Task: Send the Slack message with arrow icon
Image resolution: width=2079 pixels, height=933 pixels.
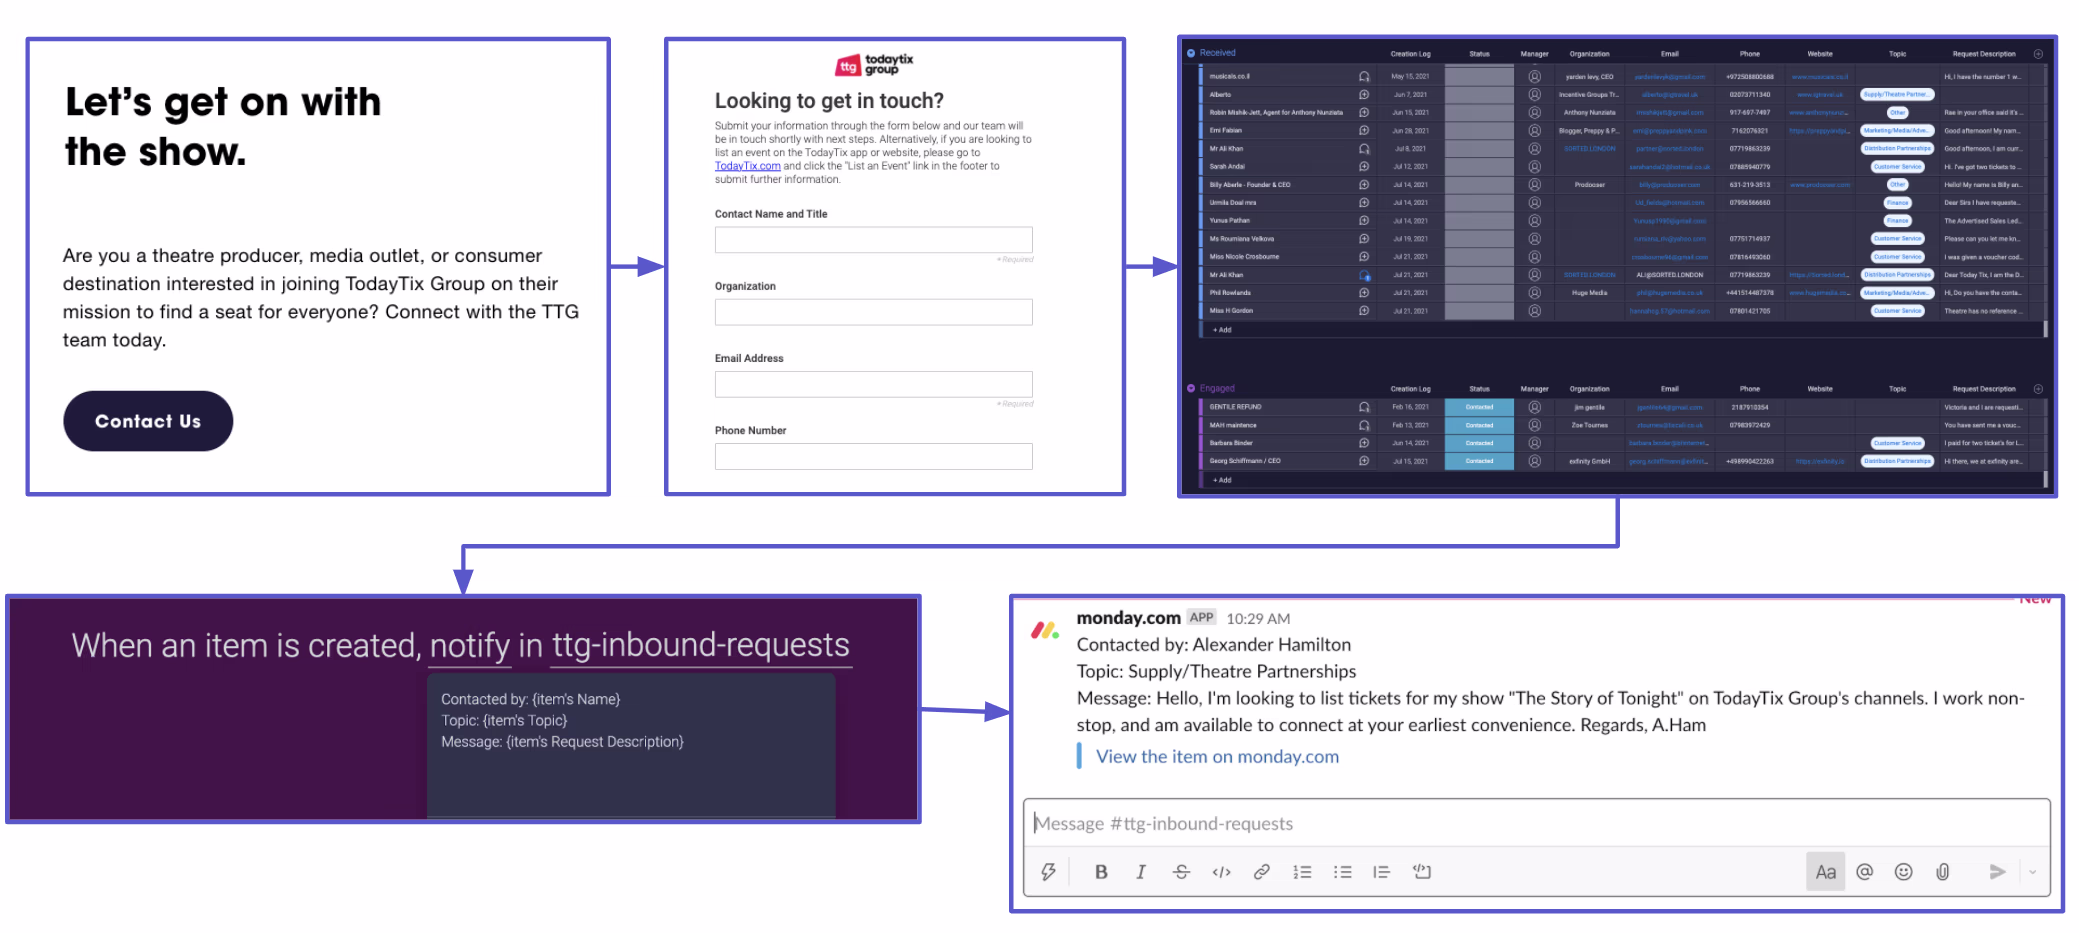Action: click(x=1997, y=872)
